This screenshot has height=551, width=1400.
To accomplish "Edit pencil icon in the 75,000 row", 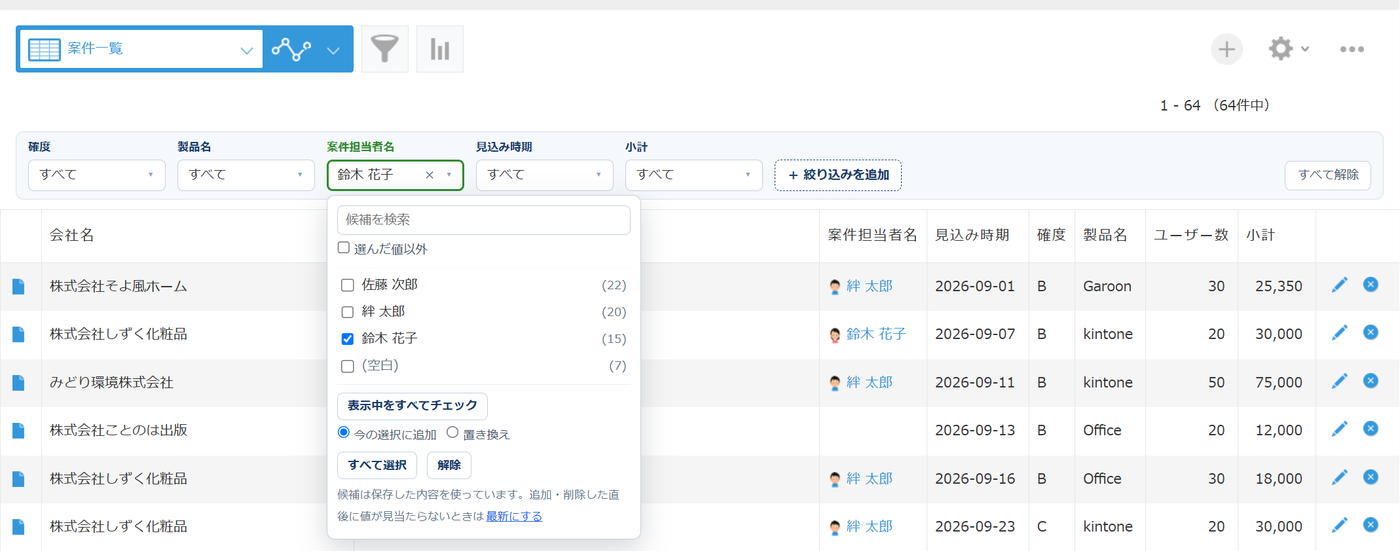I will coord(1340,381).
